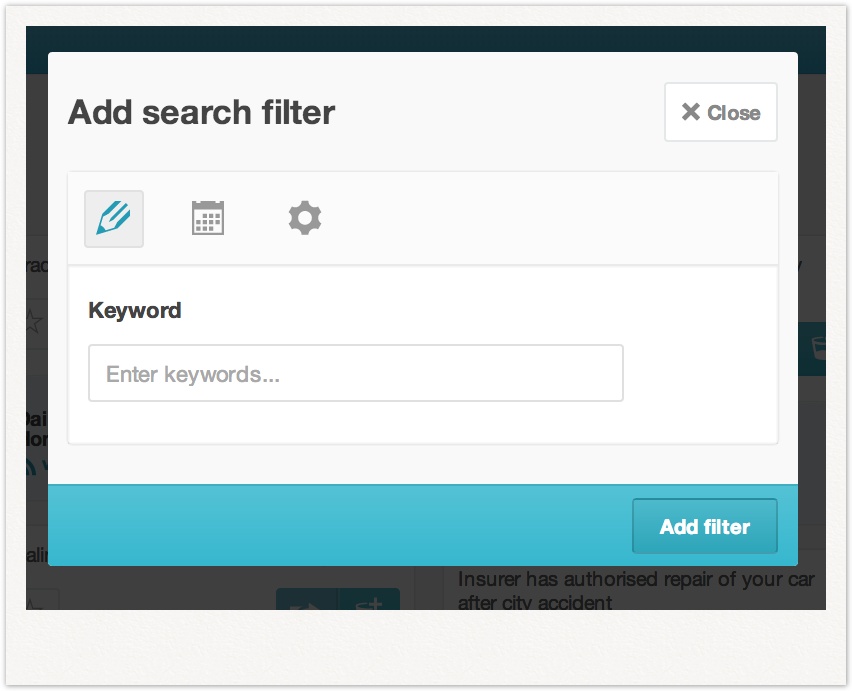Click the bucket icon behind dialog's right edge
This screenshot has width=852, height=691.
815,347
